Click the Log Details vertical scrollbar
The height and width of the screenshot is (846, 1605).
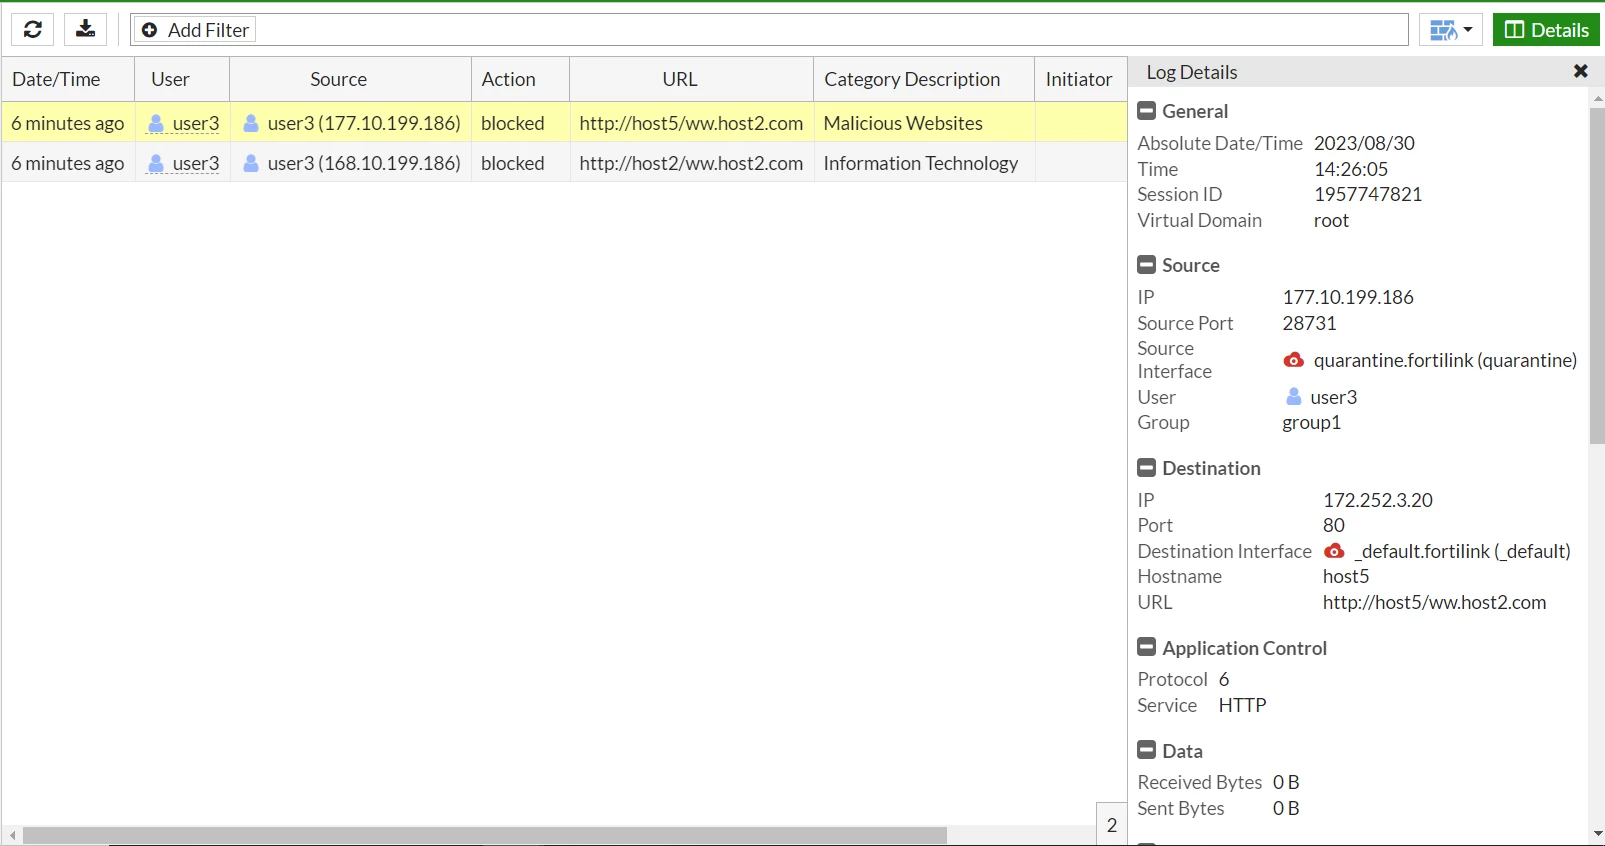1597,275
